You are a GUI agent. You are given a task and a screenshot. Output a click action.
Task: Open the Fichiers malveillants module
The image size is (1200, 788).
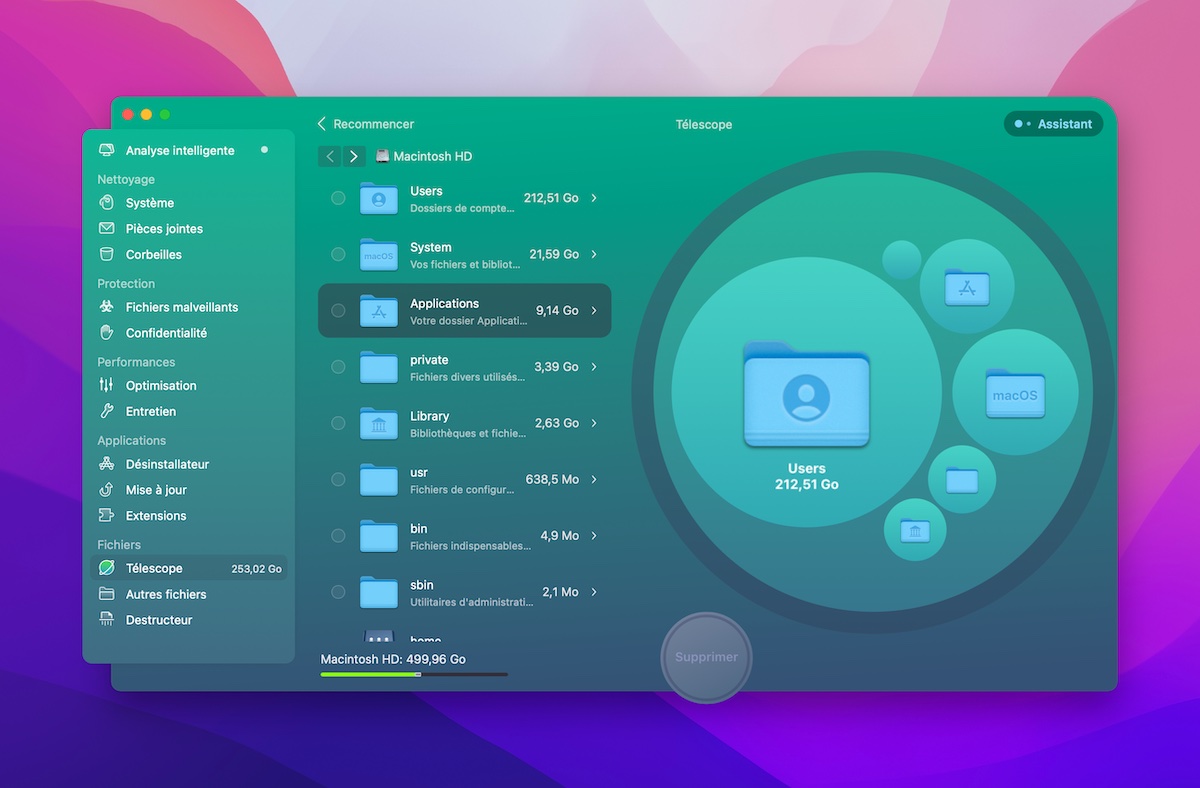189,307
